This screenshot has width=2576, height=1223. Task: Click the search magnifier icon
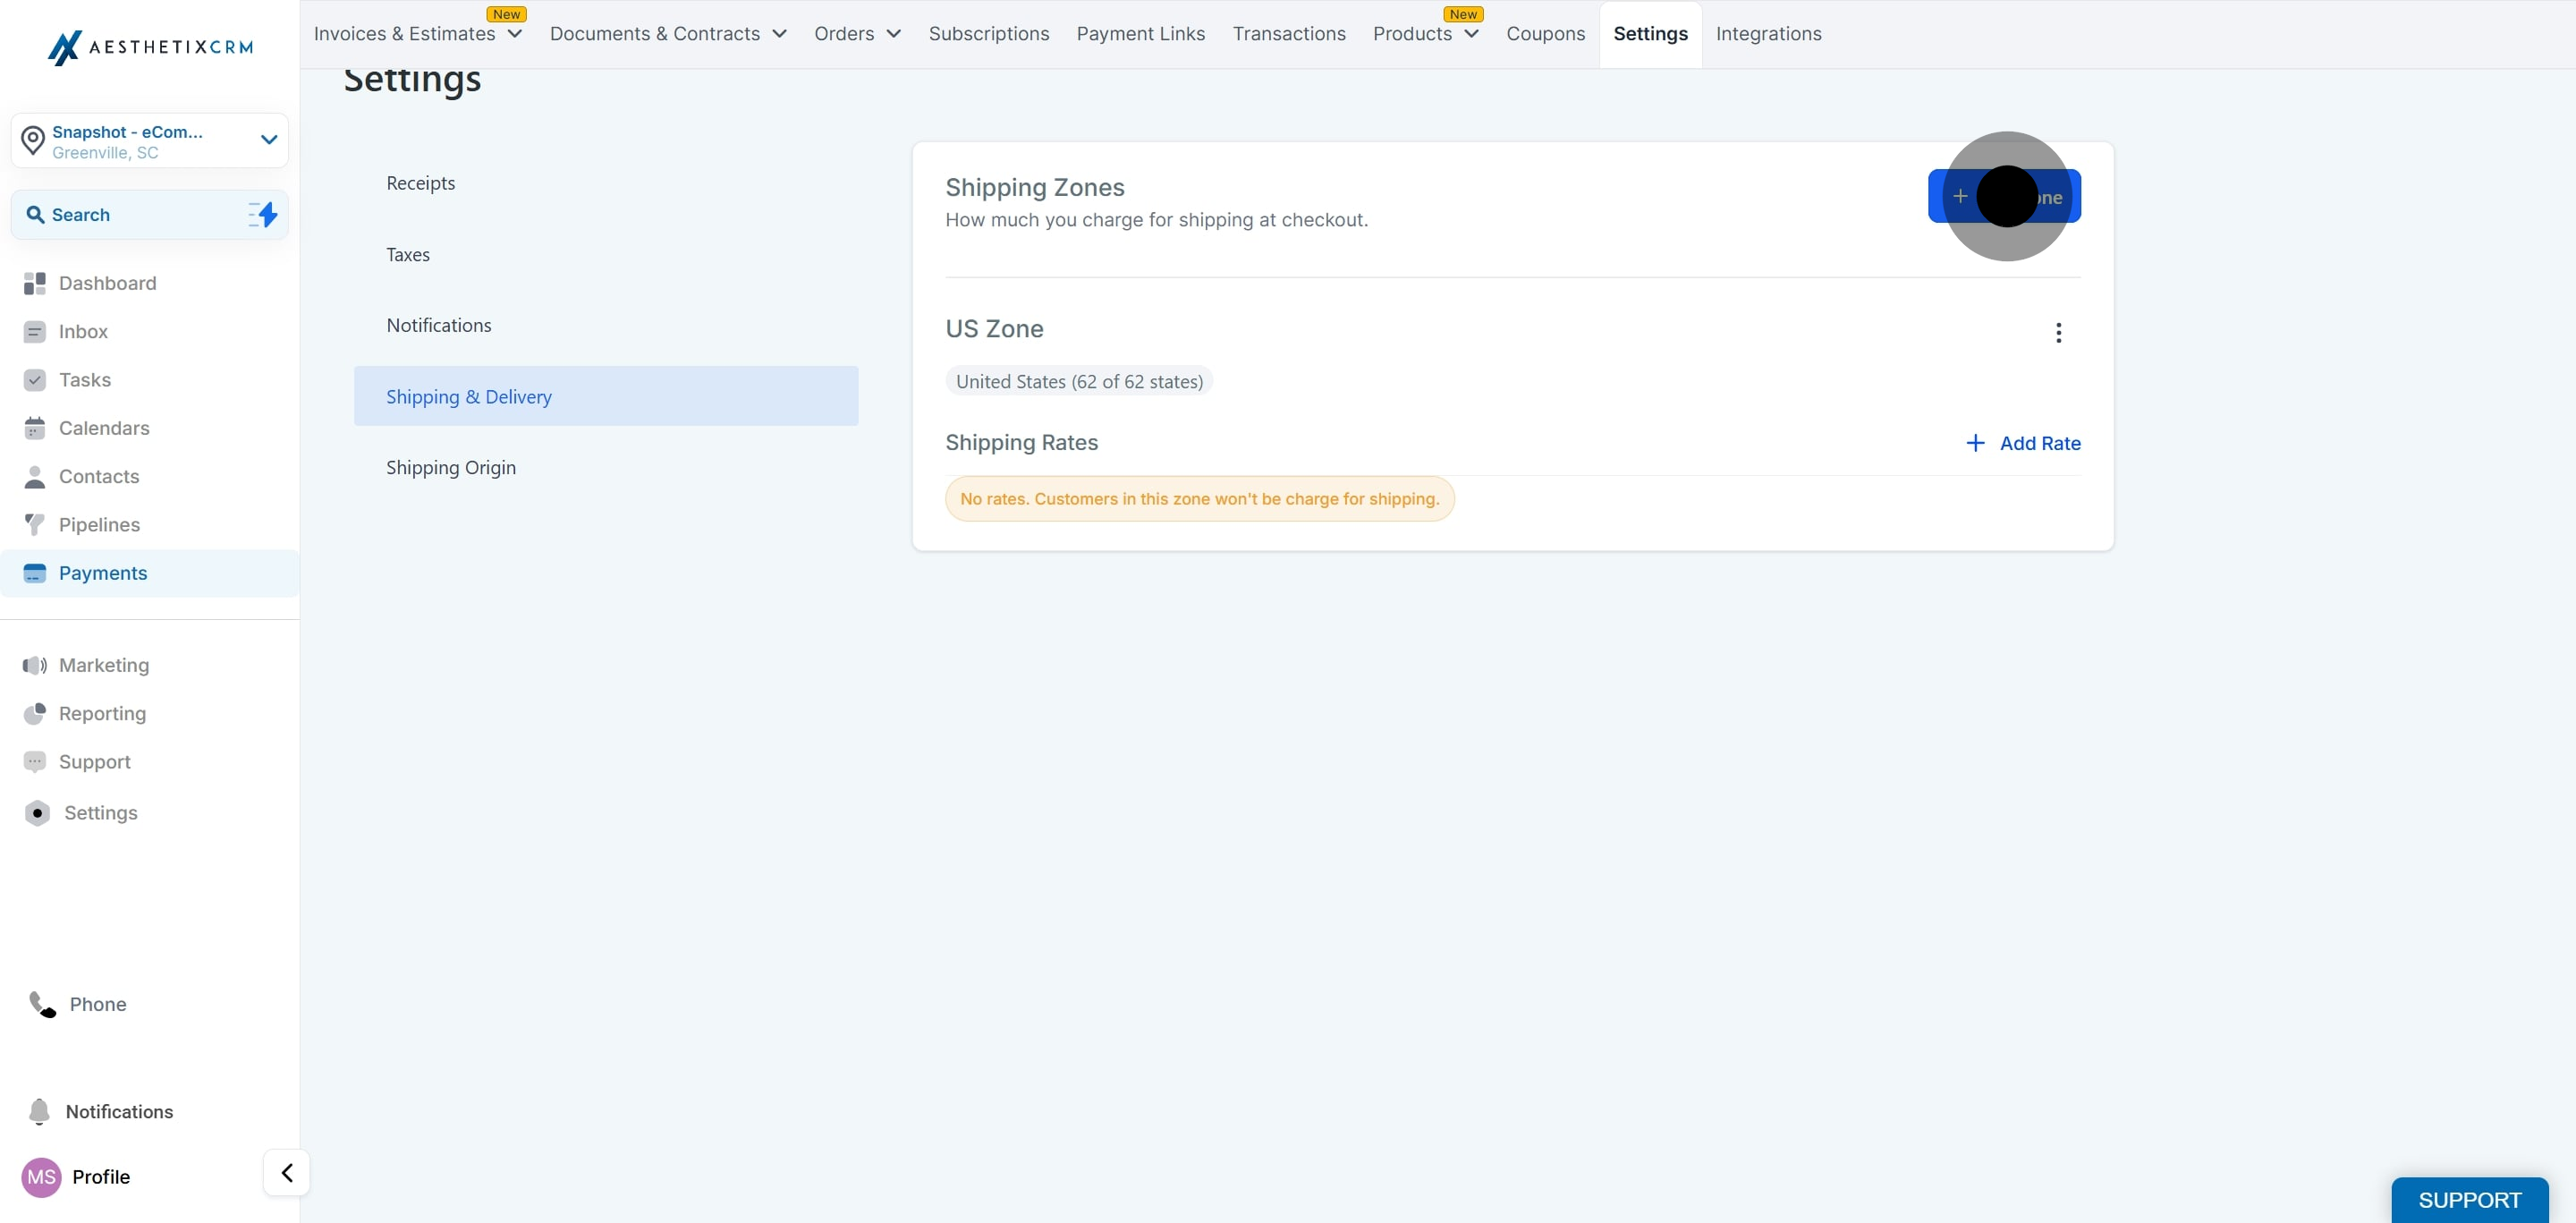tap(35, 215)
